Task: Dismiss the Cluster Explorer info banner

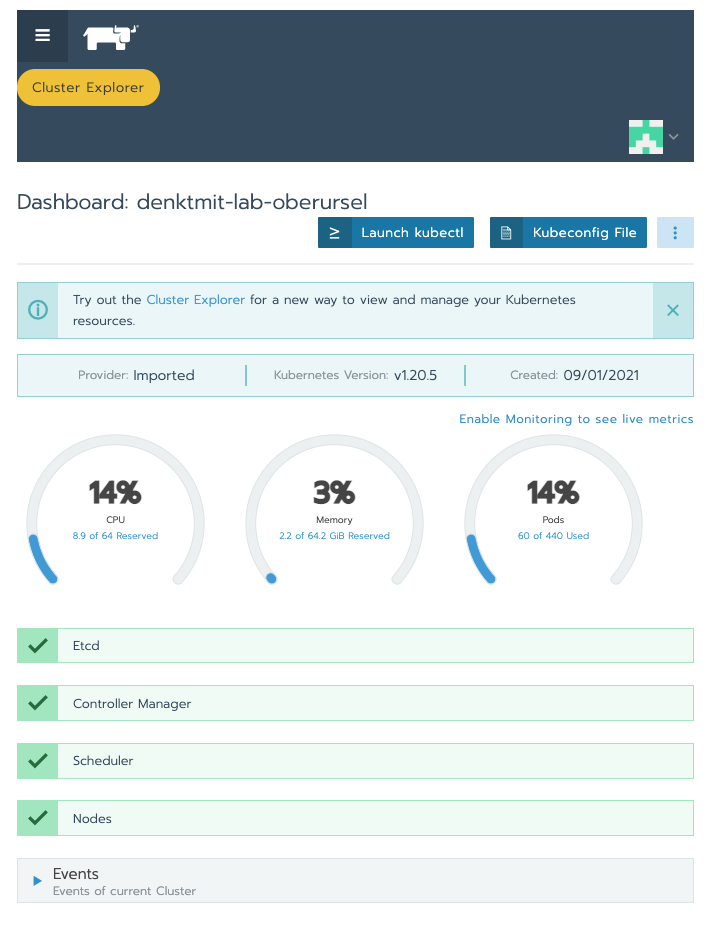Action: click(x=672, y=310)
